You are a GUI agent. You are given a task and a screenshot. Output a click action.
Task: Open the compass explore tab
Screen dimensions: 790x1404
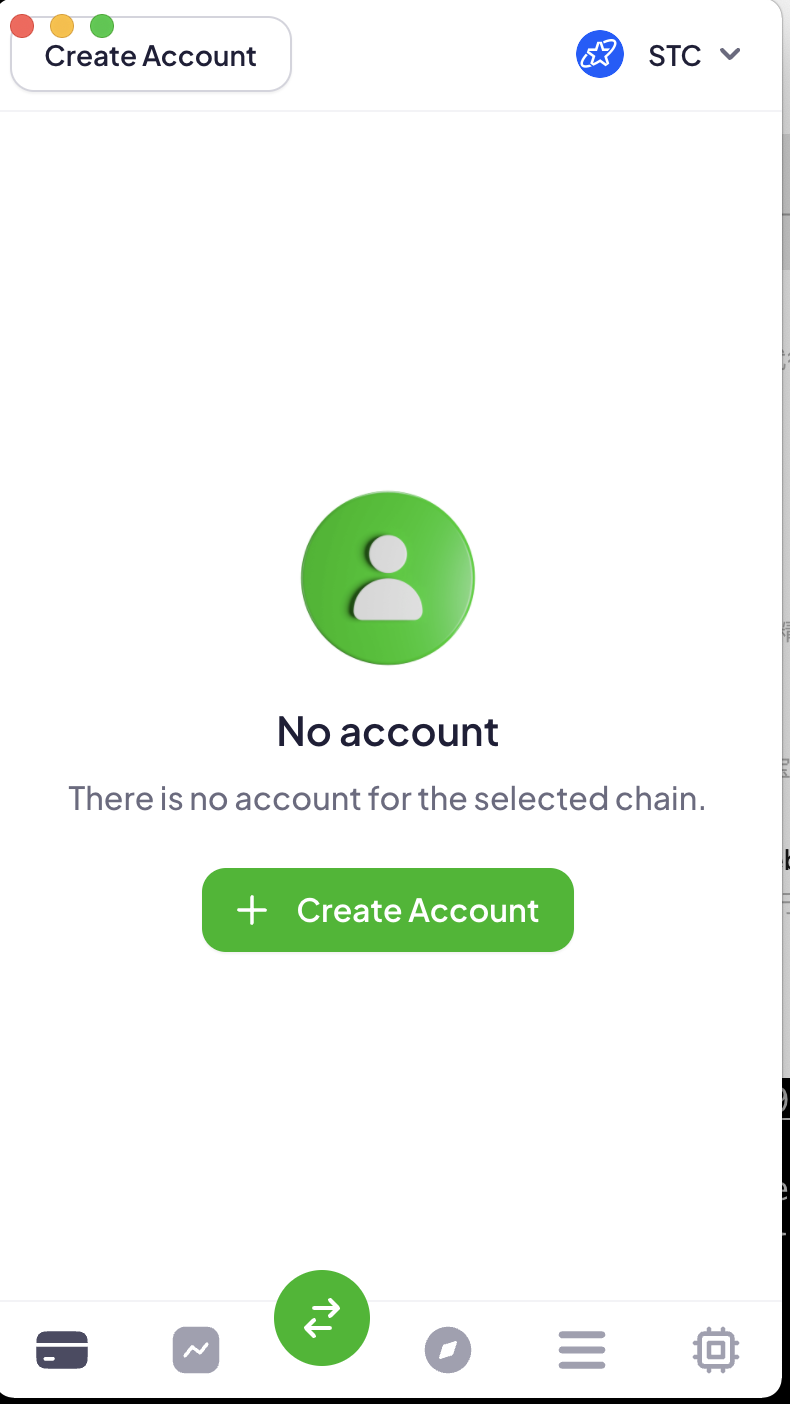448,1351
